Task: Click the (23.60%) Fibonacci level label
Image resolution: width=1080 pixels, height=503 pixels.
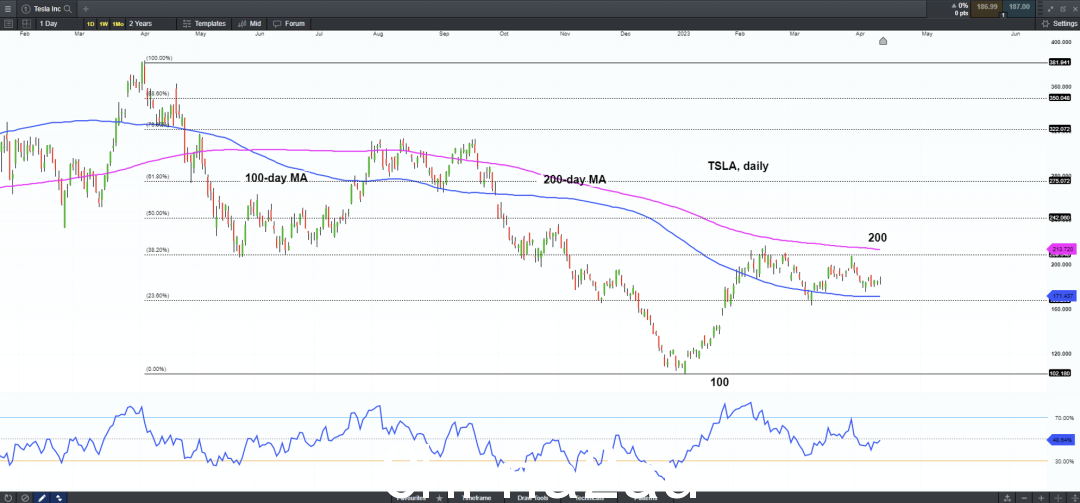Action: pos(157,296)
